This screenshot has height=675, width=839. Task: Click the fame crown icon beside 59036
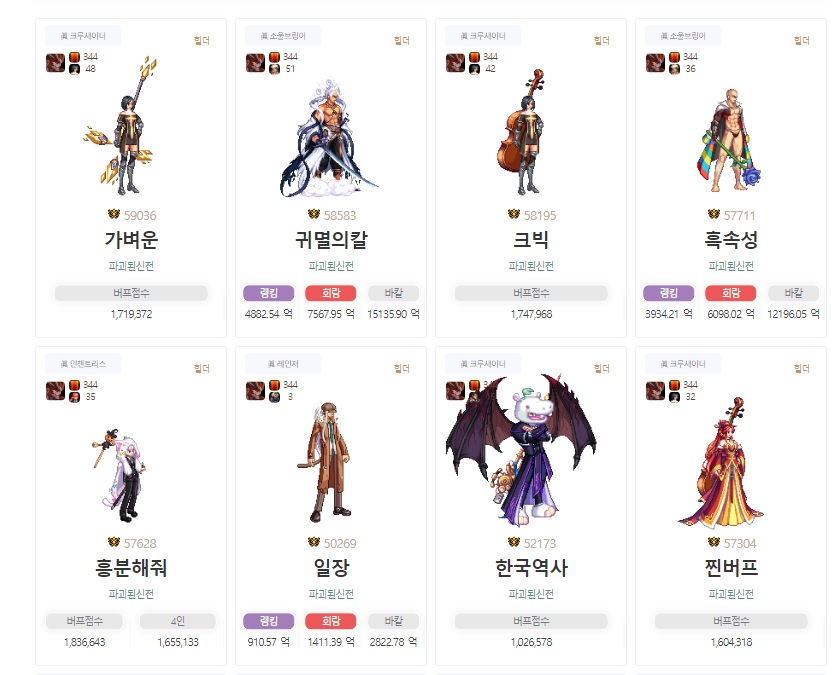pyautogui.click(x=113, y=214)
